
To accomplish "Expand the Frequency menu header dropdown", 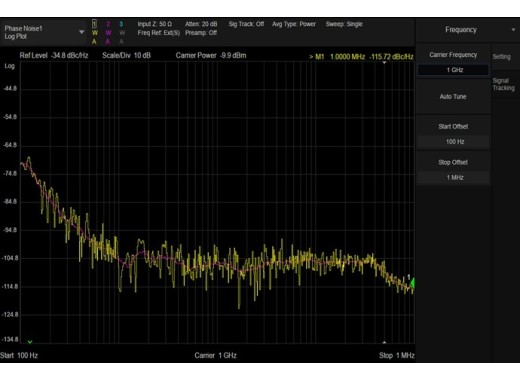I will pyautogui.click(x=513, y=30).
